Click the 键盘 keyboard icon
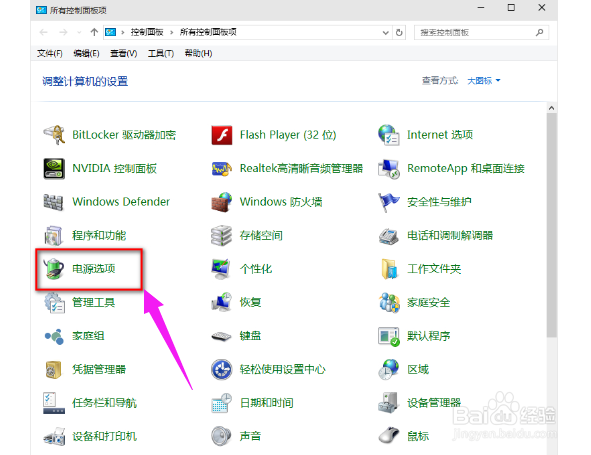The height and width of the screenshot is (455, 591). click(222, 336)
